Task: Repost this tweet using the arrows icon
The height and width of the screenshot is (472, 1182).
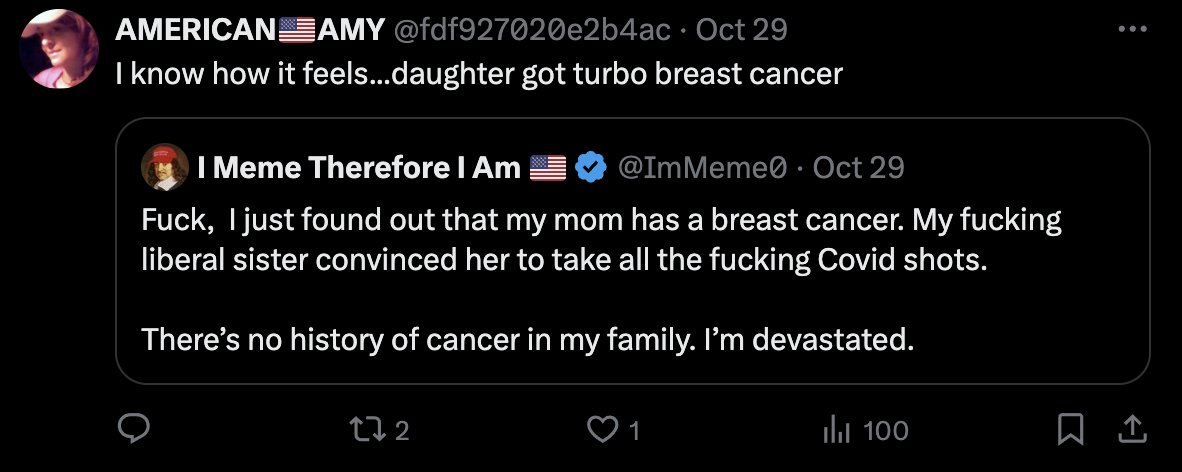Action: [366, 430]
